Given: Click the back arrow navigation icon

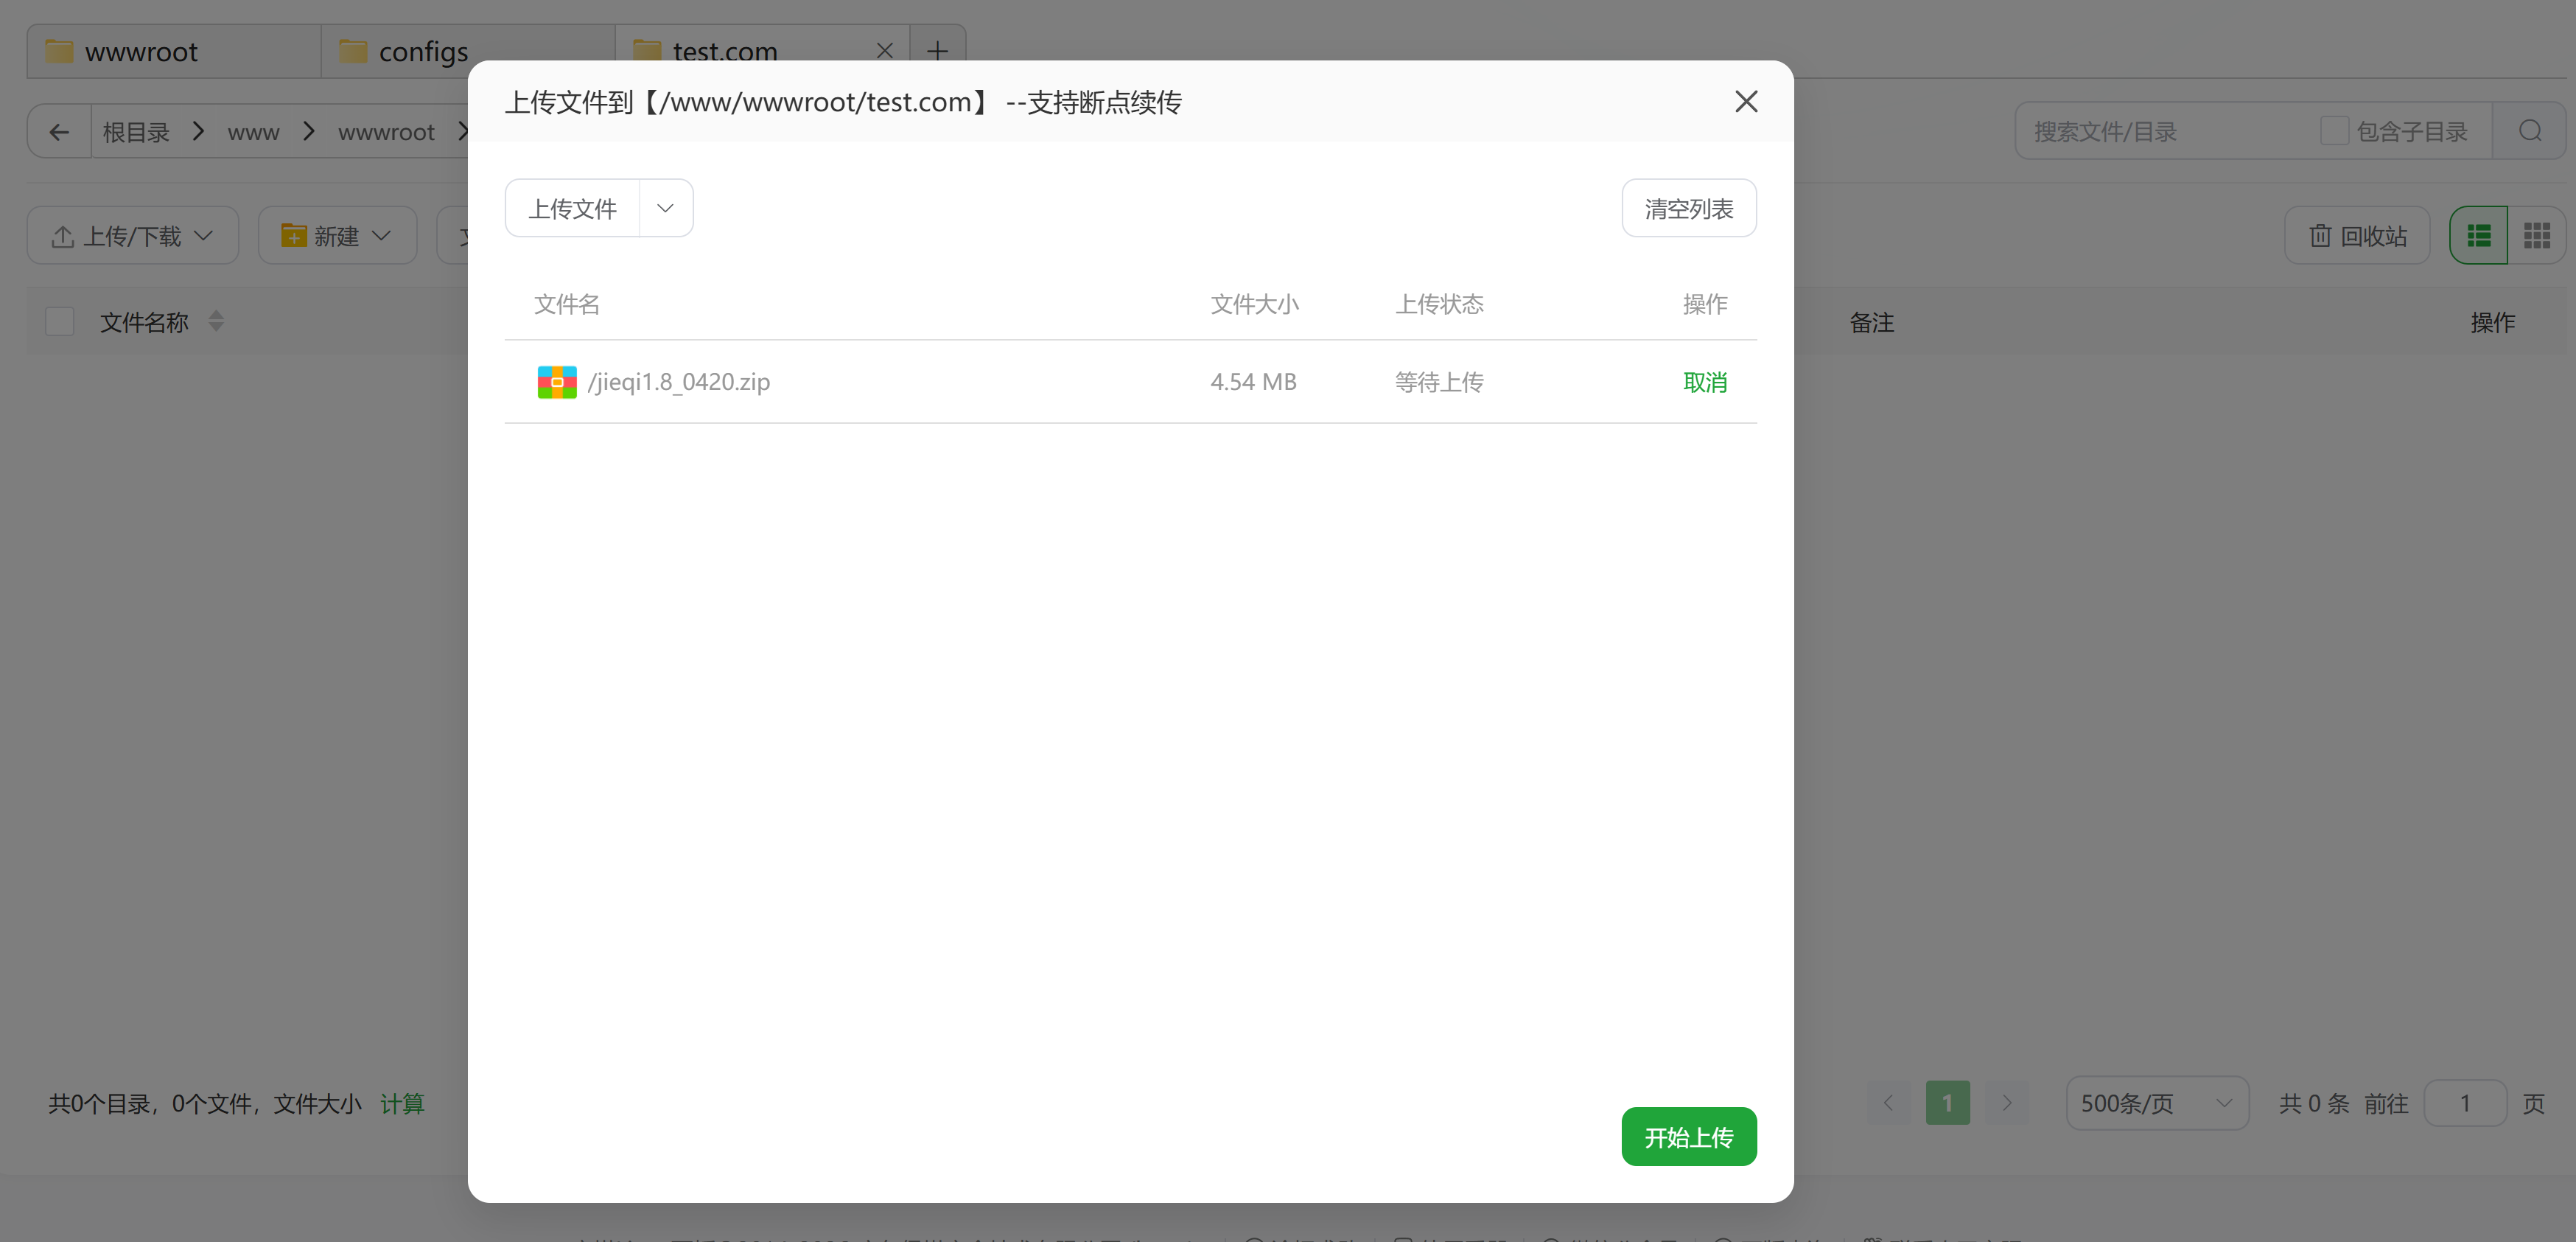Looking at the screenshot, I should tap(59, 132).
